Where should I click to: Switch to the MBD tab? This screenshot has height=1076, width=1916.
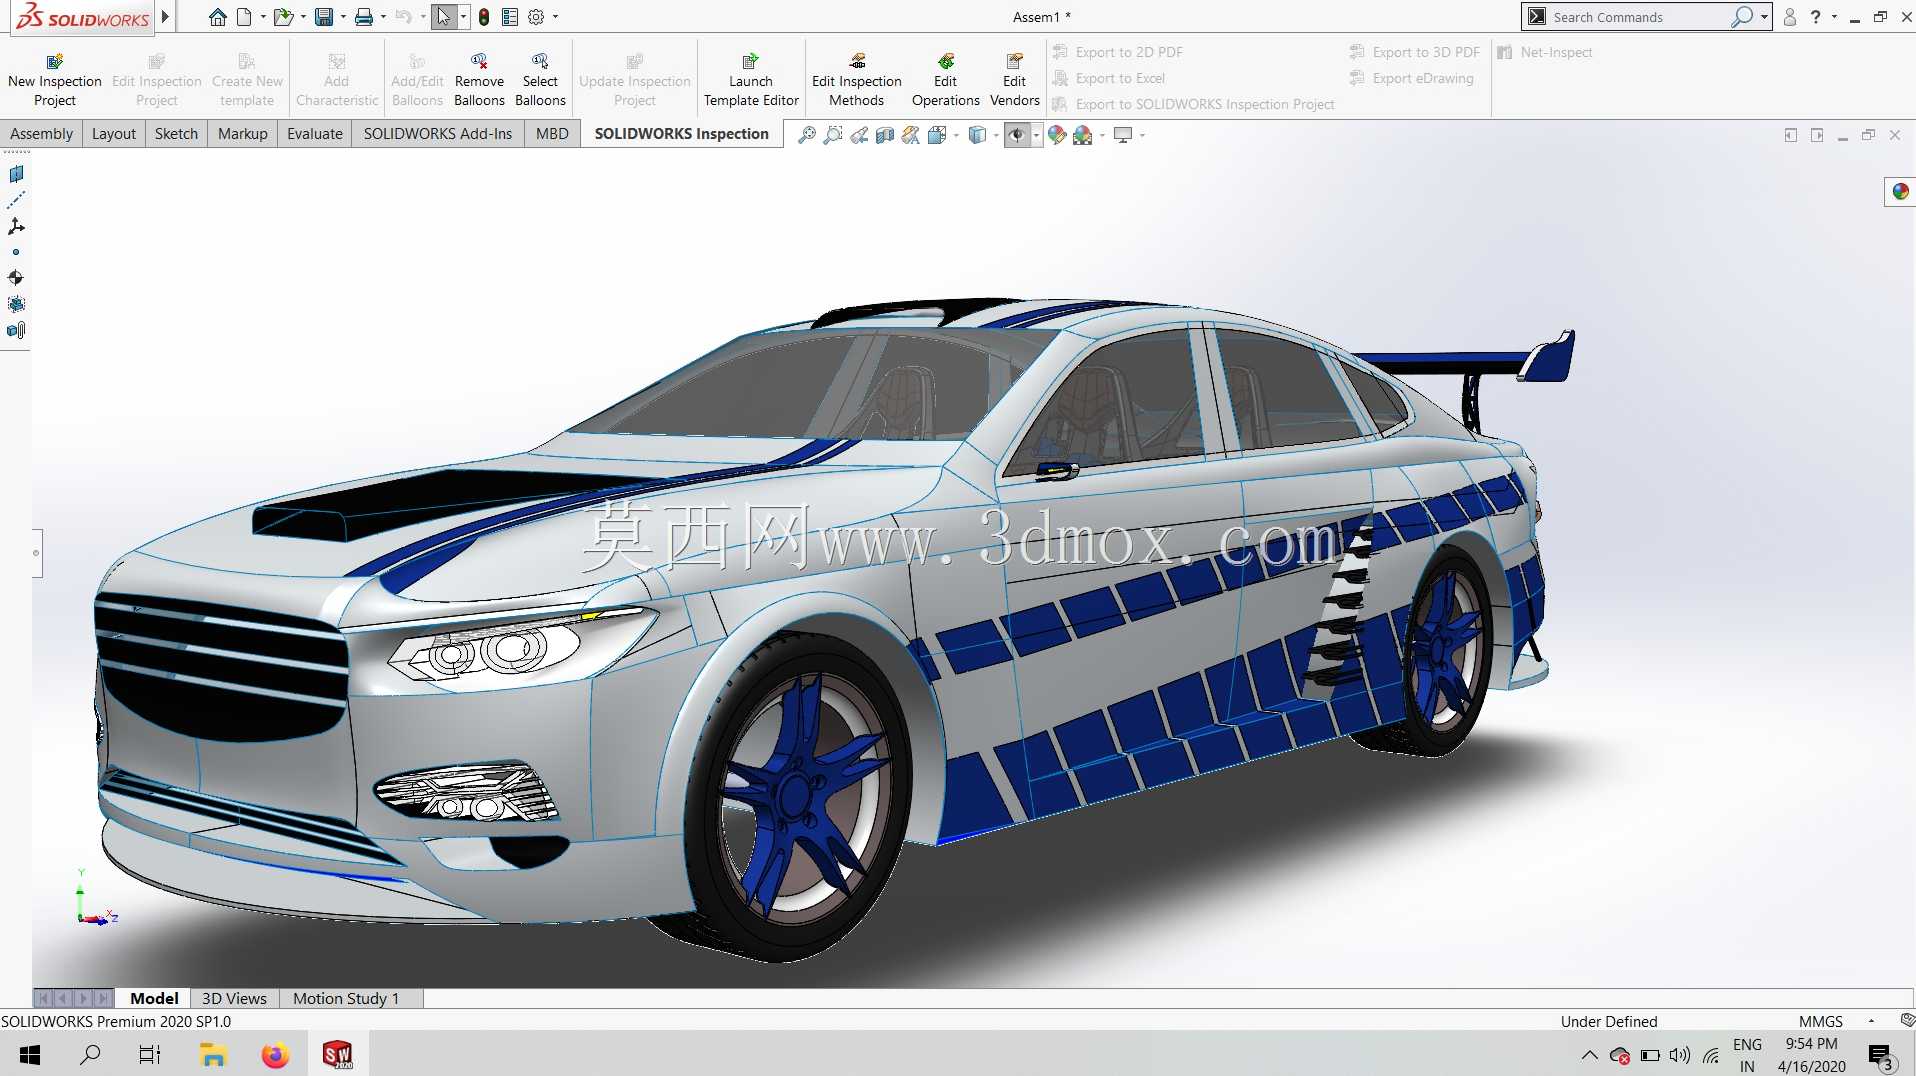(x=551, y=134)
